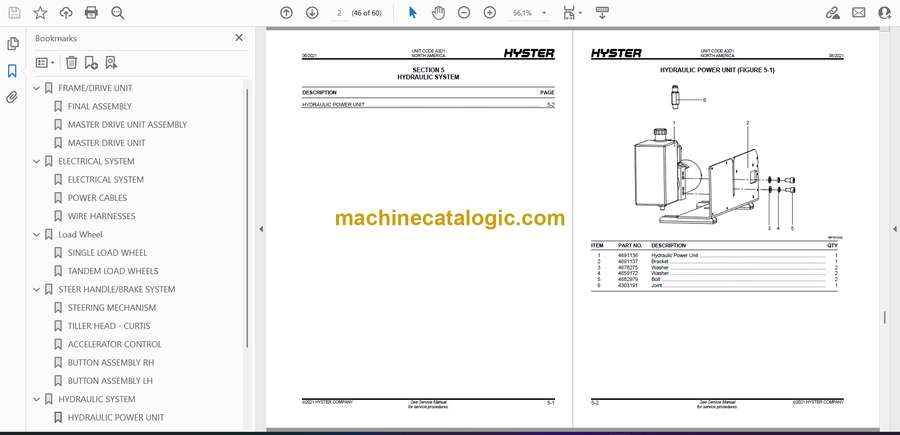Select ELECTRICAL SYSTEM parent bookmark
The height and width of the screenshot is (435, 900).
click(96, 161)
